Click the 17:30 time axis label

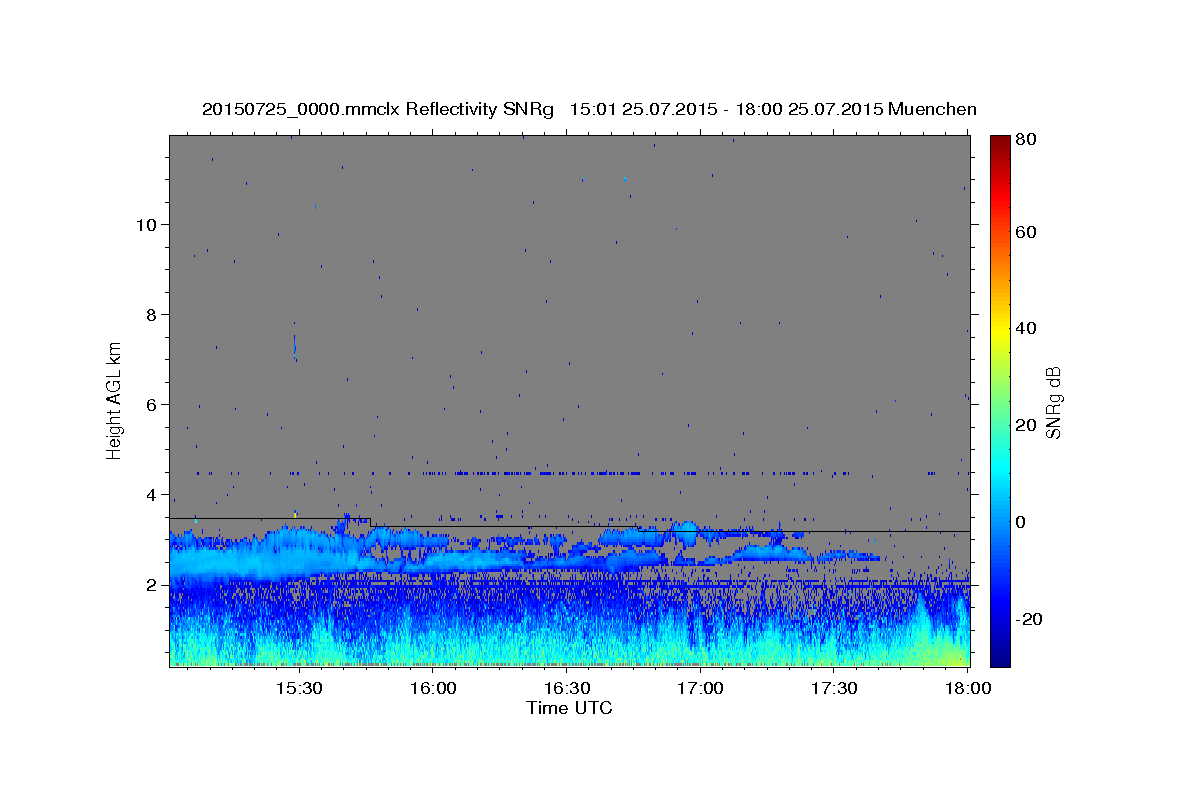click(x=834, y=689)
